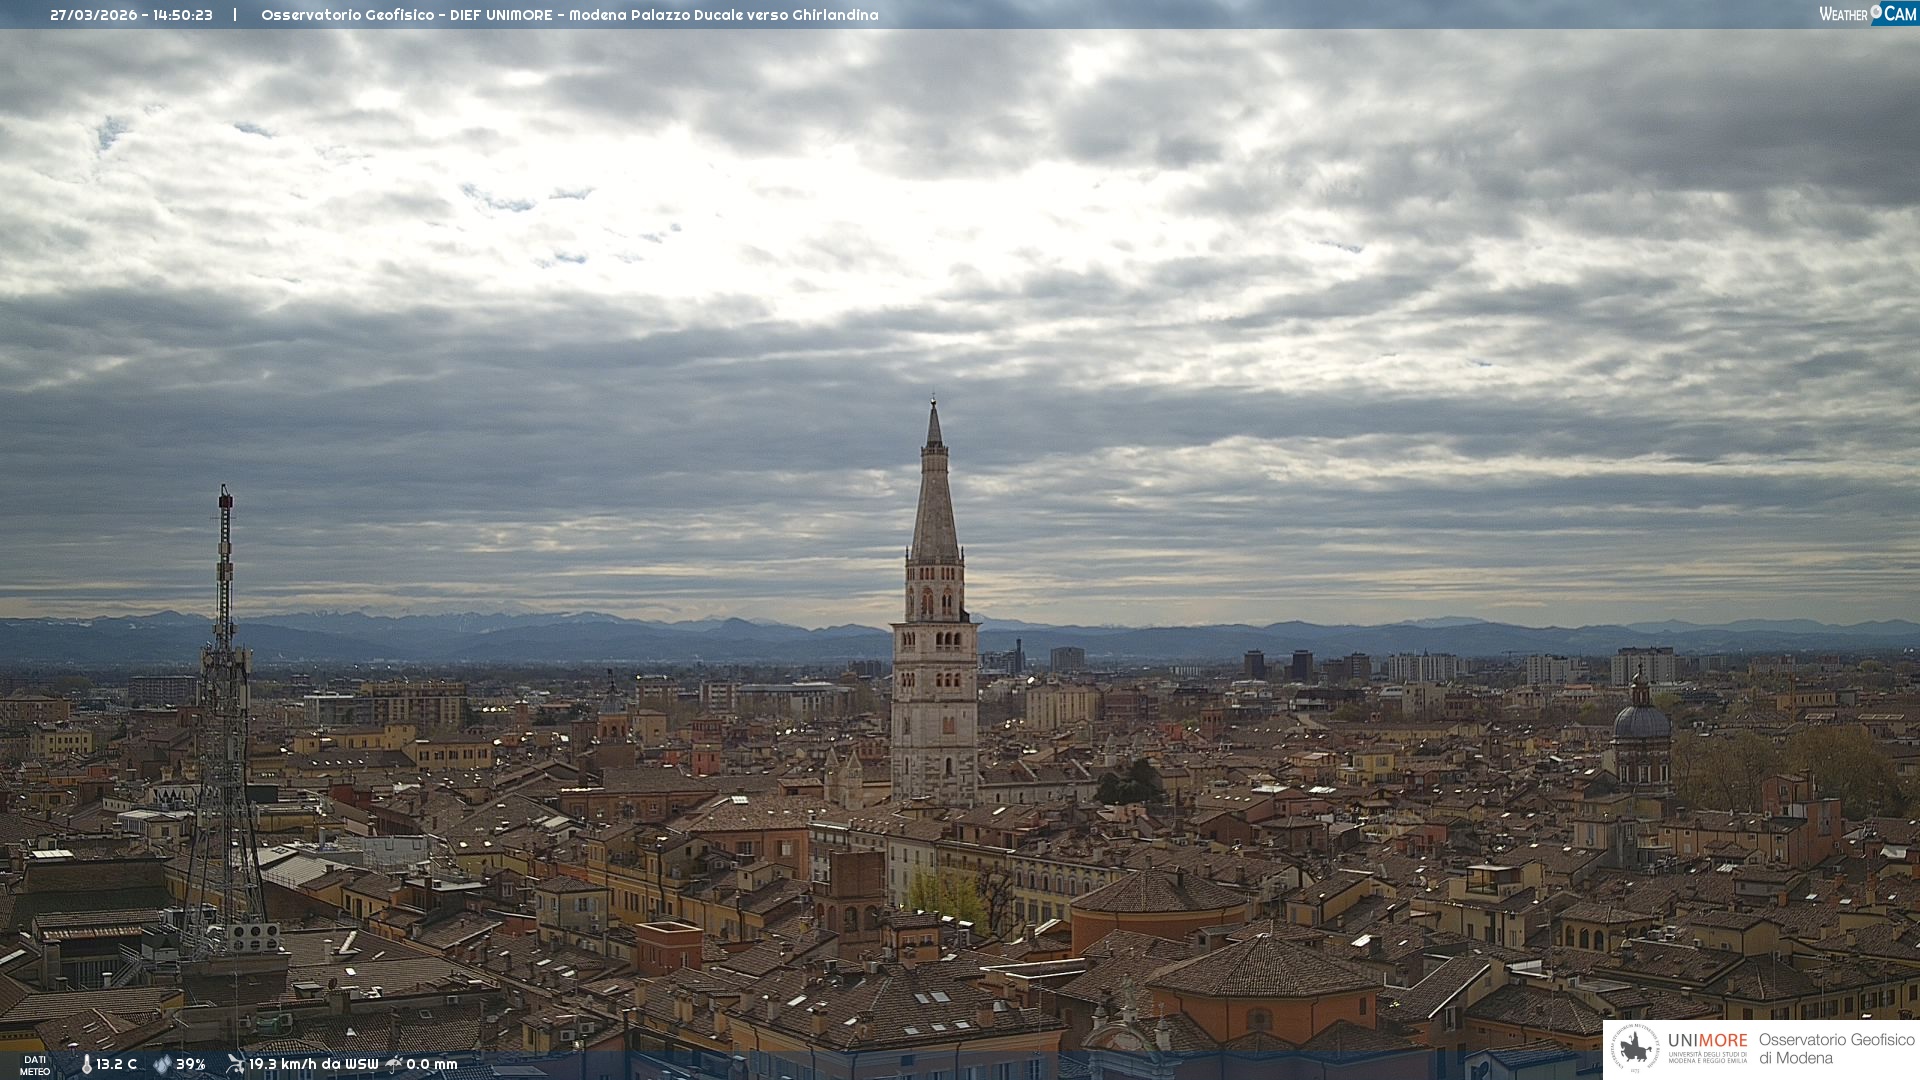Screen dimensions: 1920x1080
Task: Click the 19.3 km/h da WSW wind reading
Action: (x=313, y=1064)
